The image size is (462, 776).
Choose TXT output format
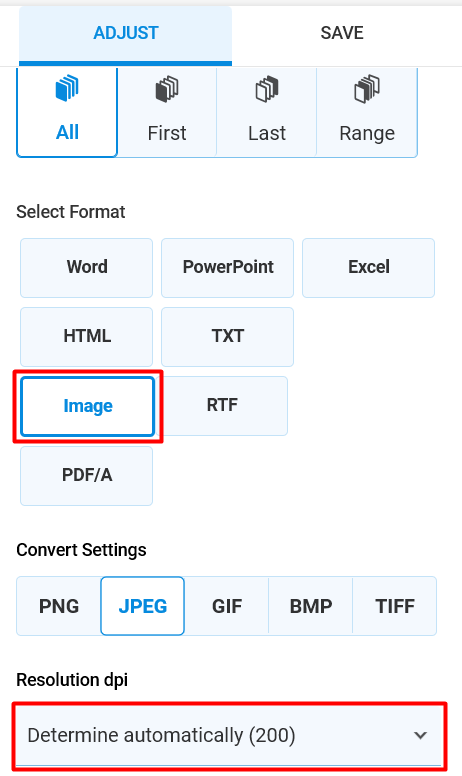click(228, 337)
